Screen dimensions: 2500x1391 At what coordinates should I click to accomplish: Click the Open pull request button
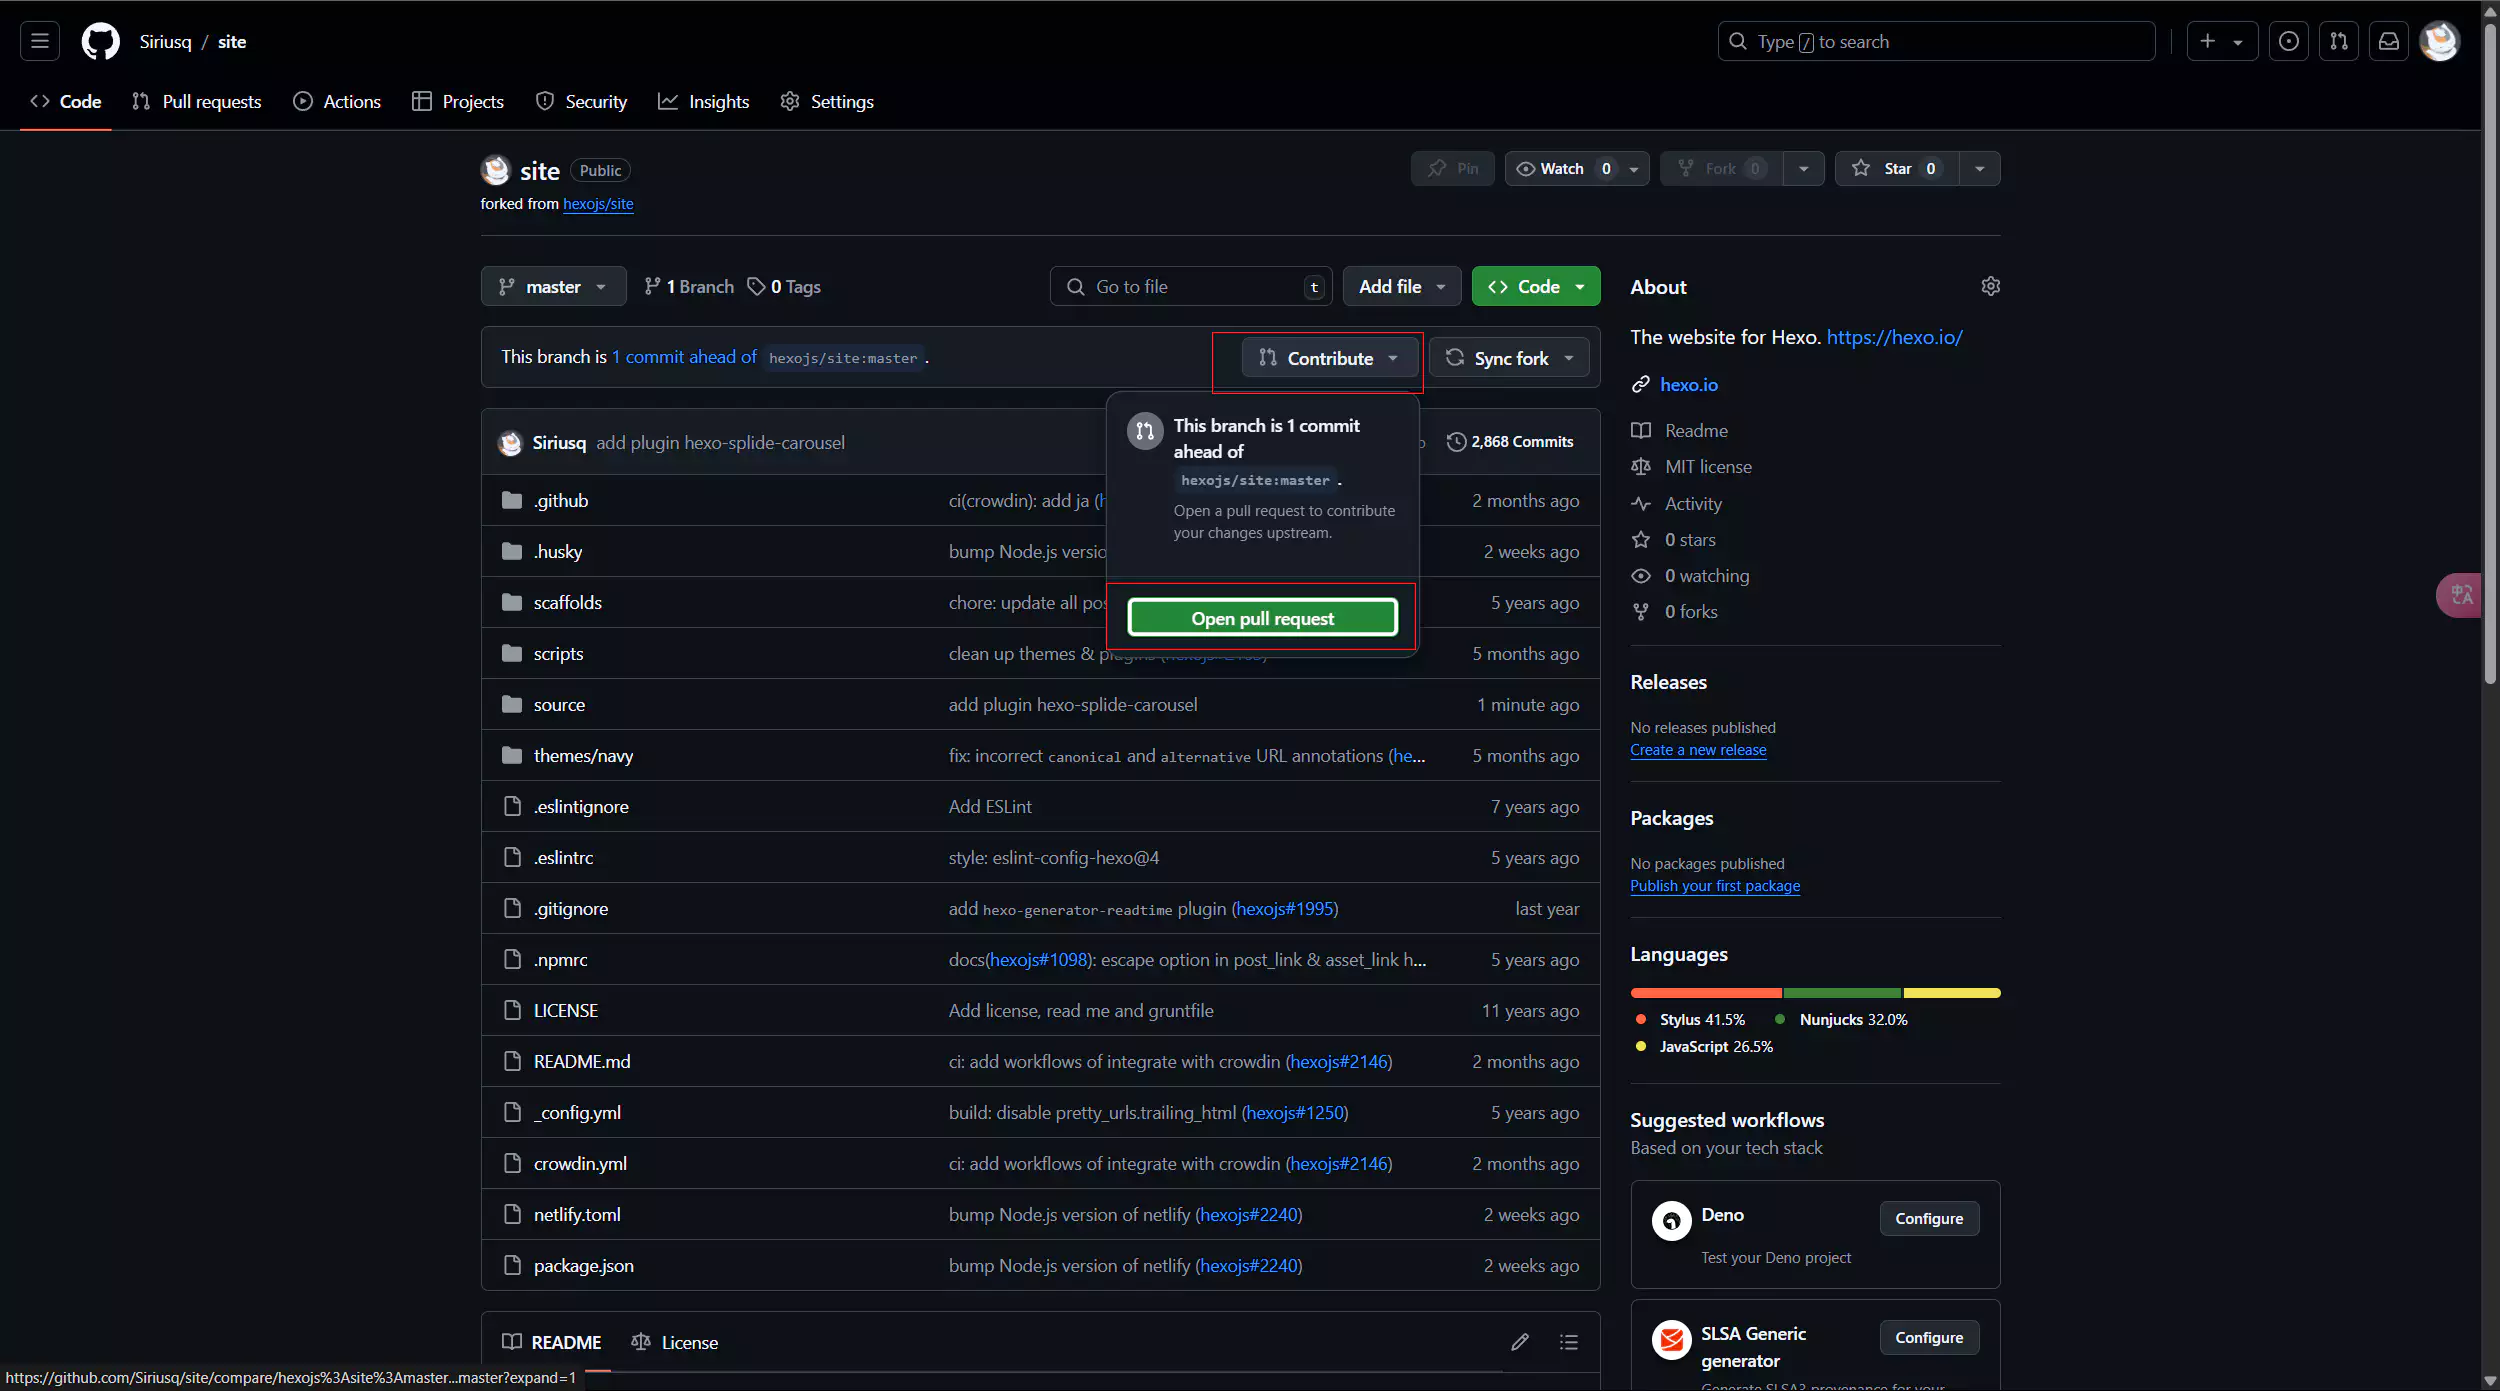click(1262, 618)
